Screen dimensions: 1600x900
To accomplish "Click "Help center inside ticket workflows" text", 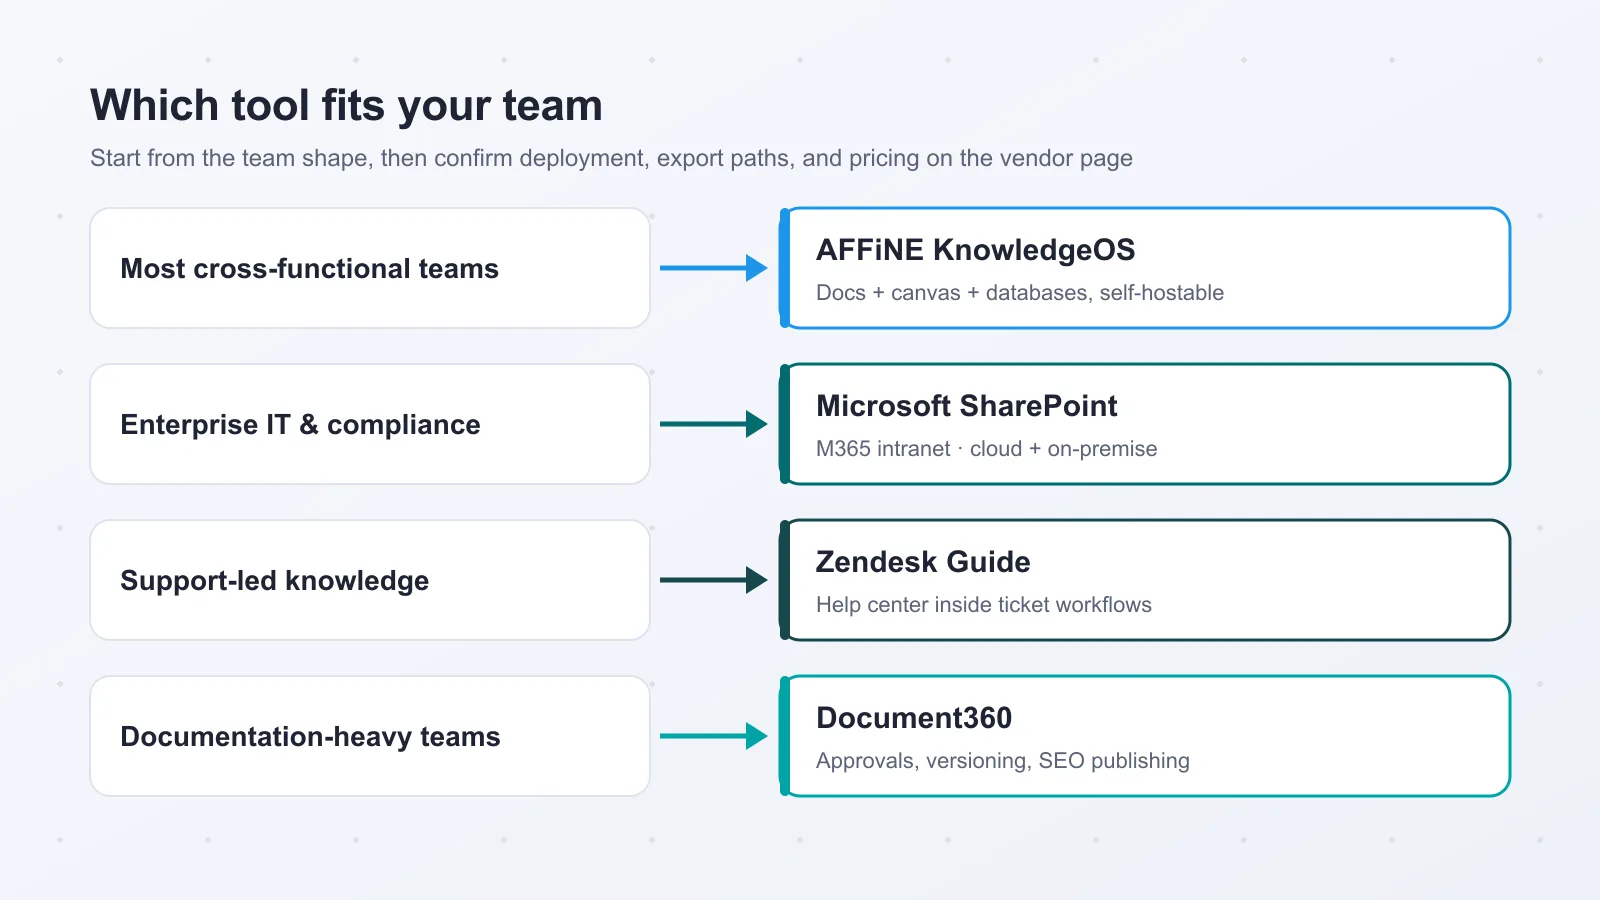I will tap(984, 605).
